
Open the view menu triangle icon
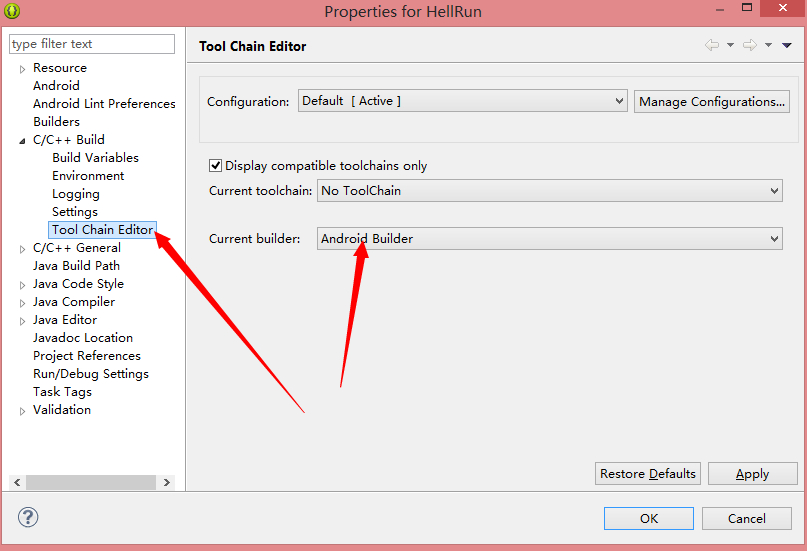click(787, 45)
